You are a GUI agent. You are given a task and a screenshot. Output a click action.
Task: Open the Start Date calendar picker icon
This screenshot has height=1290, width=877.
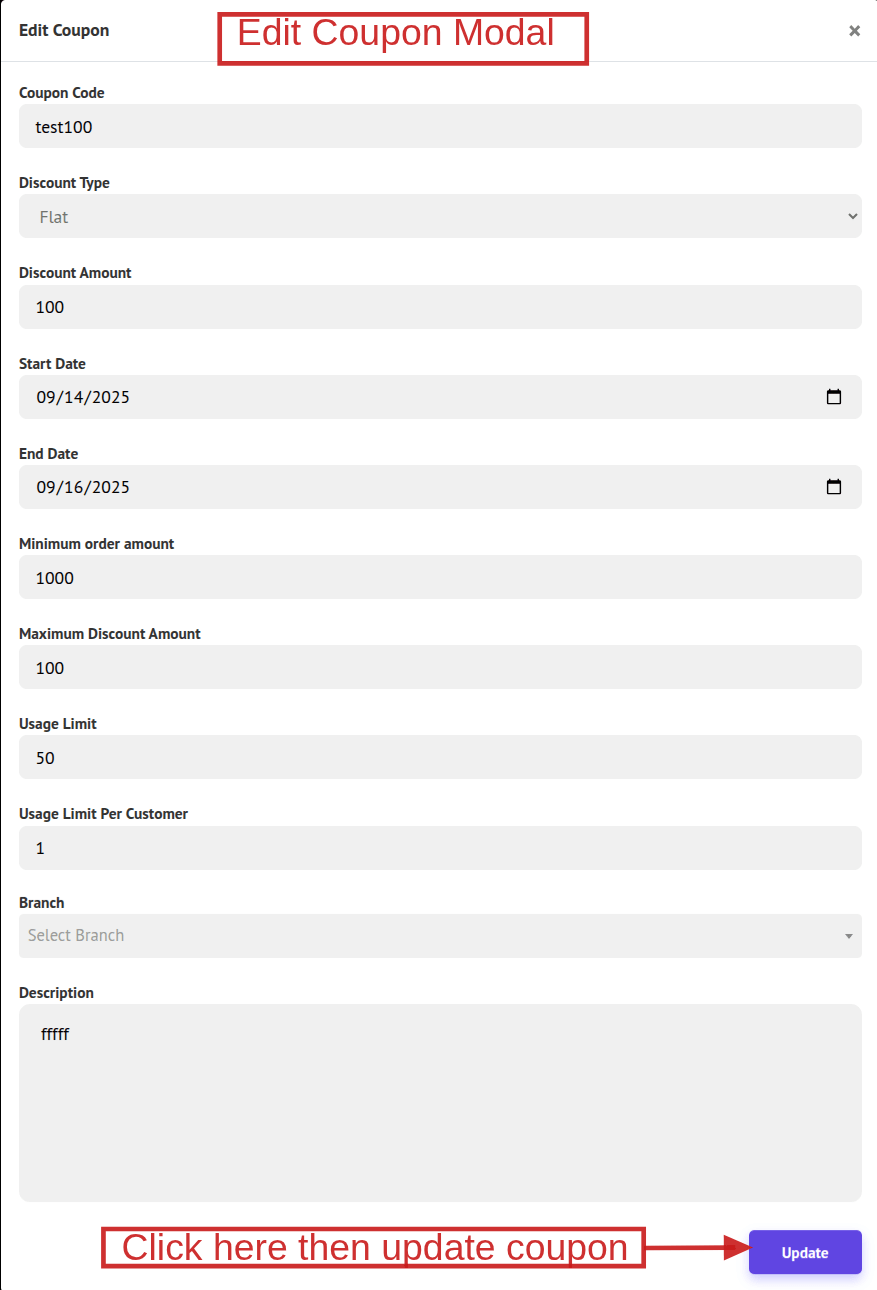tap(834, 397)
